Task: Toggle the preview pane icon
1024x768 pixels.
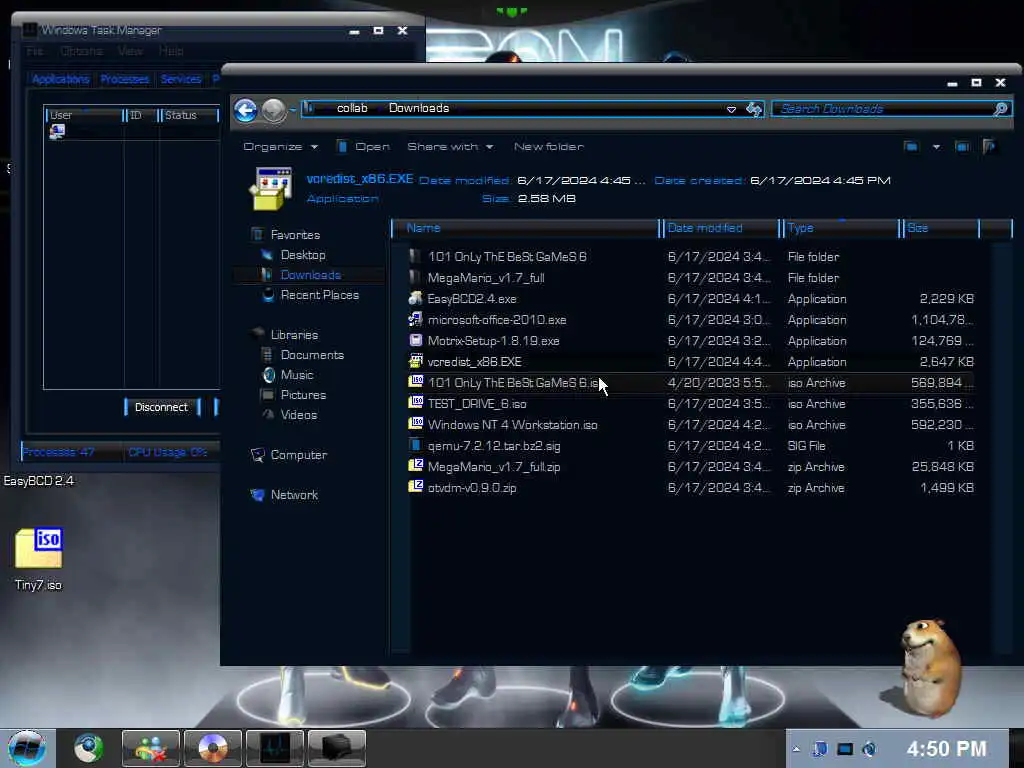Action: pos(962,147)
